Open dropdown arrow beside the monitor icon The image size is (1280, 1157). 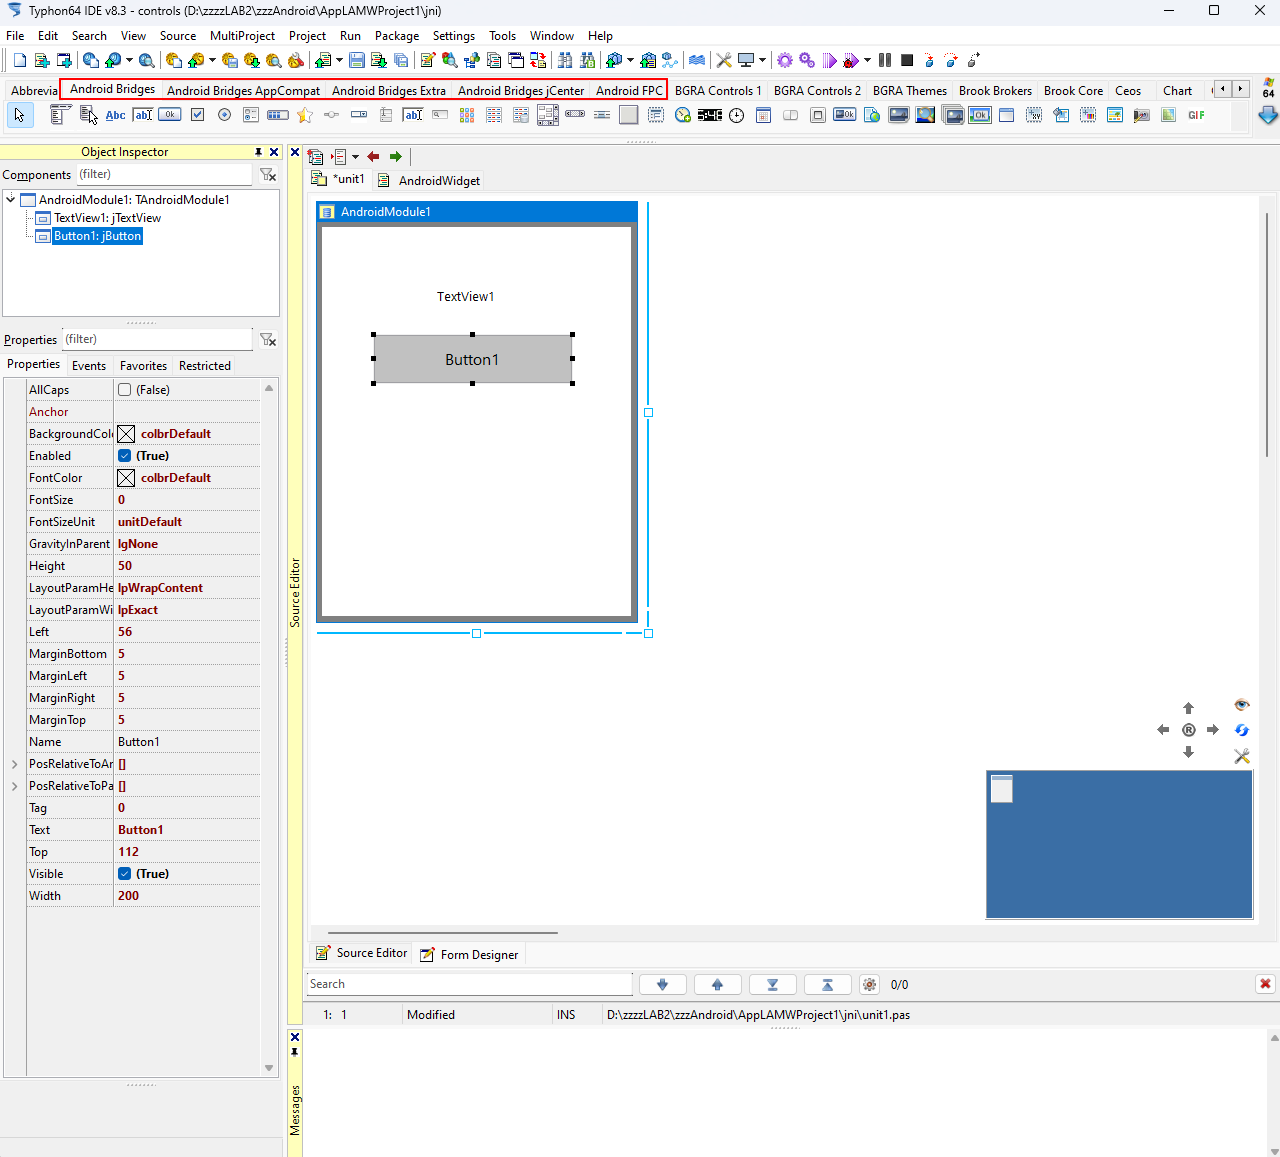(762, 61)
